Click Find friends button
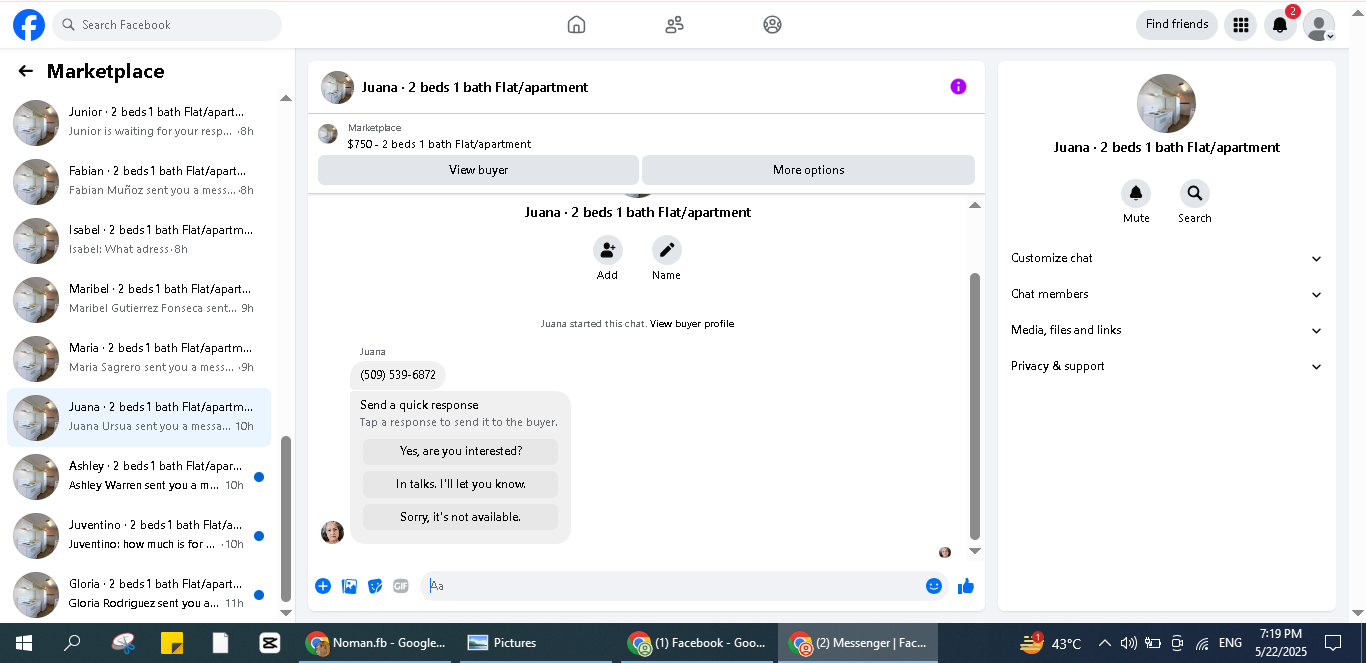Viewport: 1366px width, 663px height. coord(1177,24)
